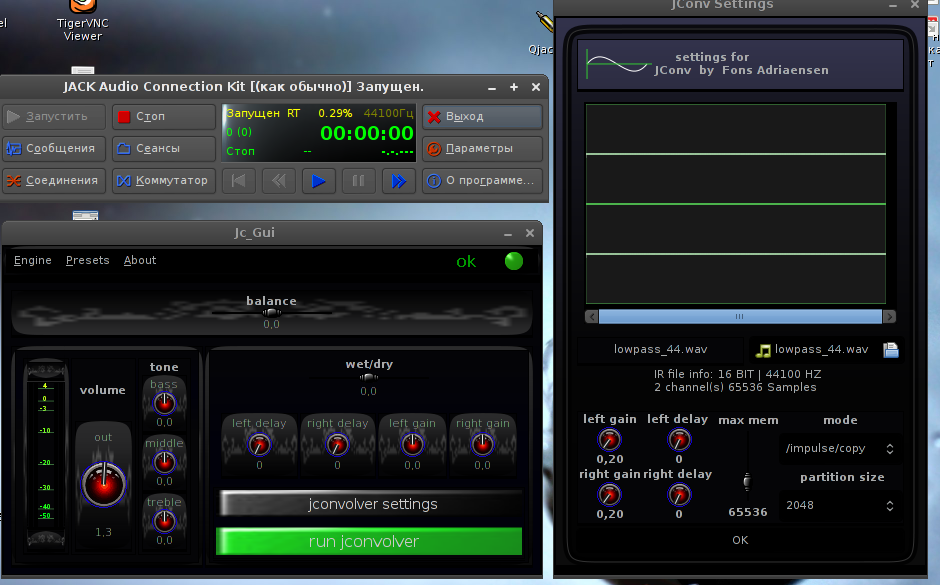Open the lowpass_44.wav file chooser button
Image resolution: width=940 pixels, height=585 pixels.
pos(827,349)
